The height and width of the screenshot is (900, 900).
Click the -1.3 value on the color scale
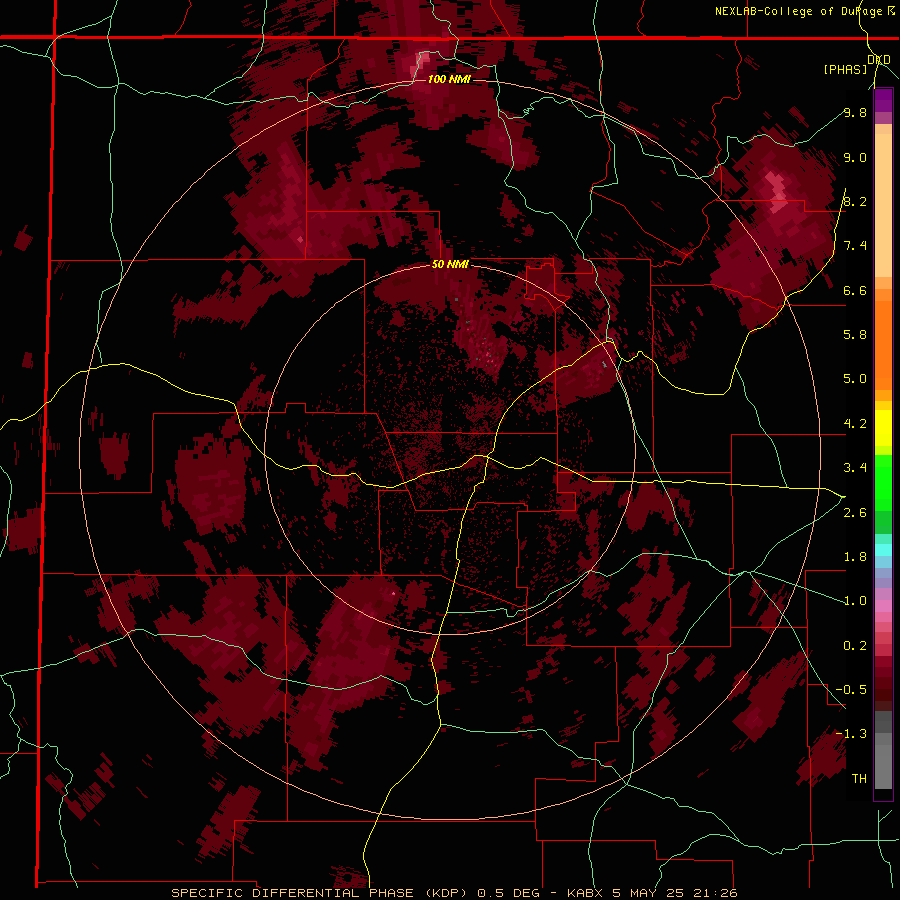click(851, 734)
